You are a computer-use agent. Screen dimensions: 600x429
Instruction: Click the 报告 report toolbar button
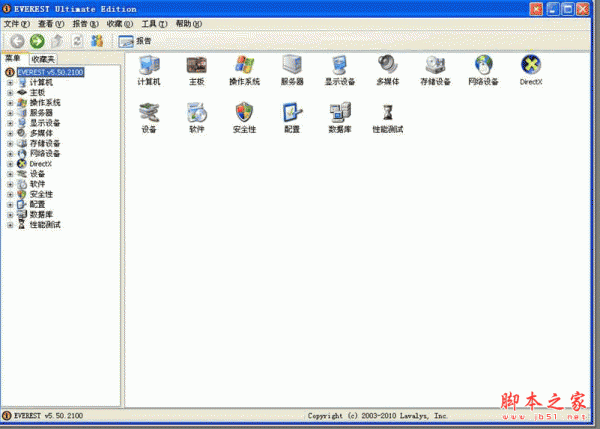point(135,41)
